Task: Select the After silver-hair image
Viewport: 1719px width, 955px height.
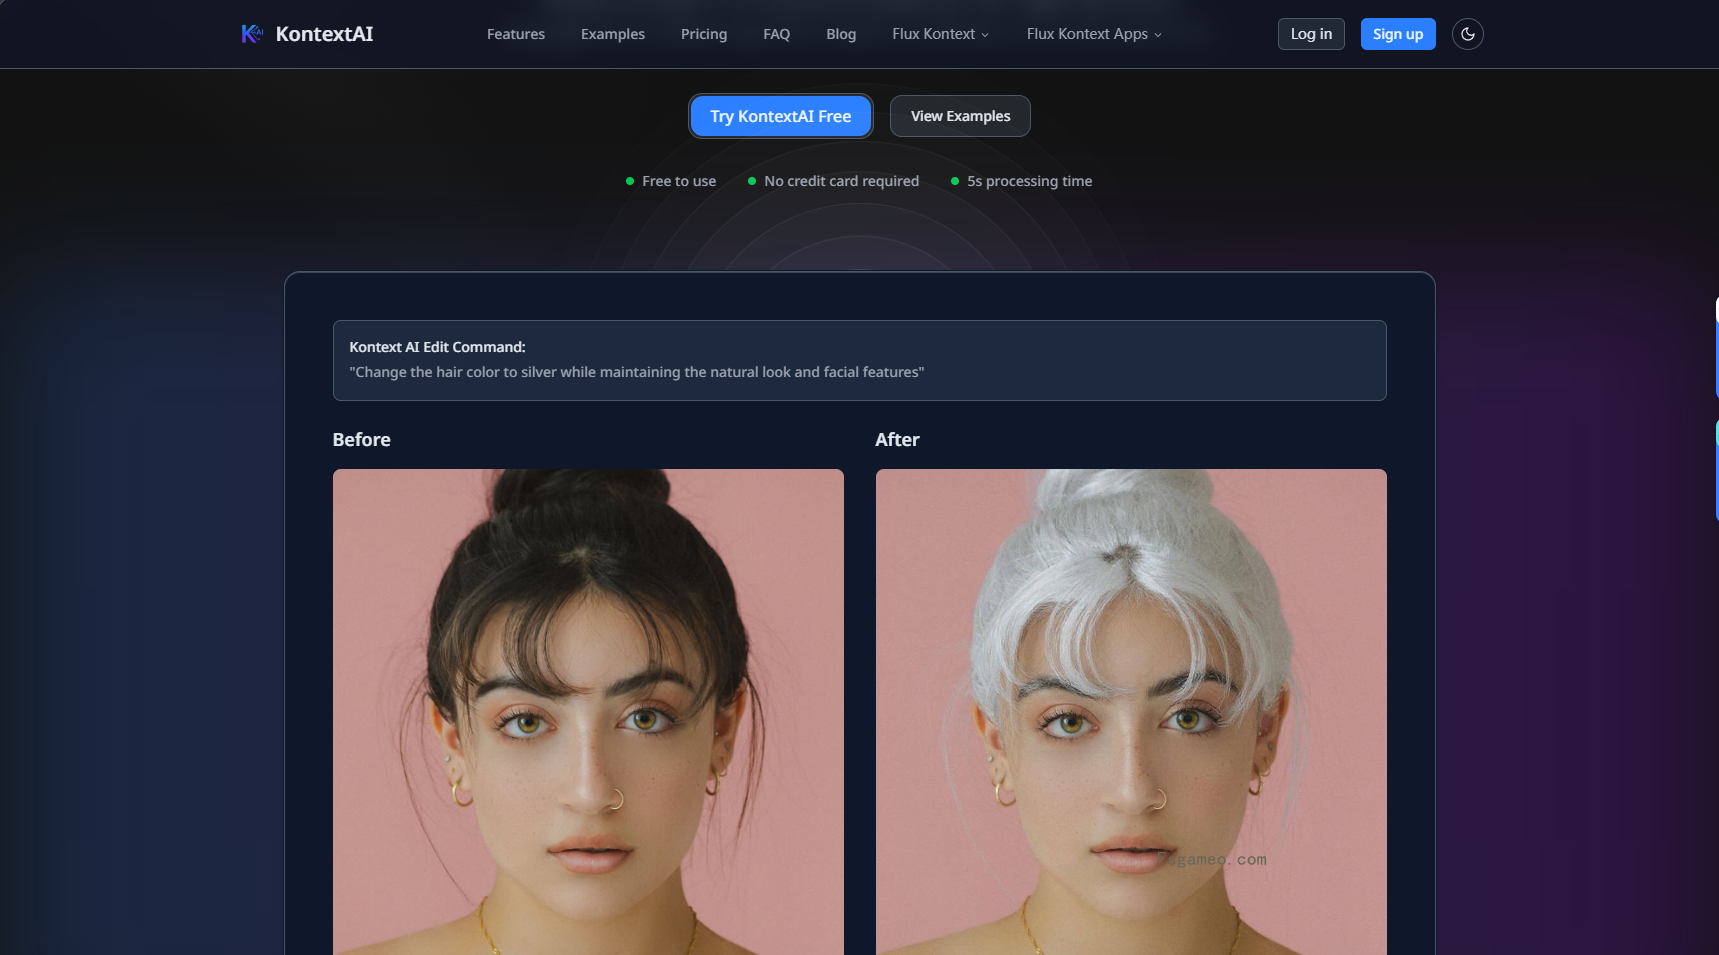Action: 1131,712
